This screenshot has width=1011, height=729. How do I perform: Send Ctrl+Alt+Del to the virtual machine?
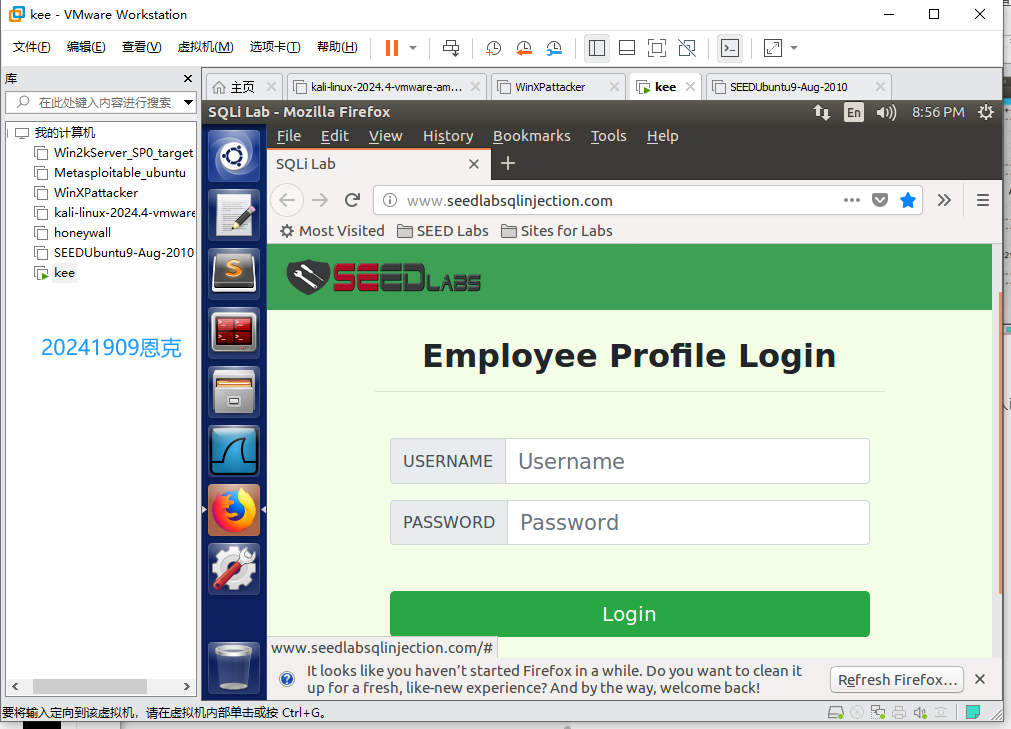pos(451,48)
